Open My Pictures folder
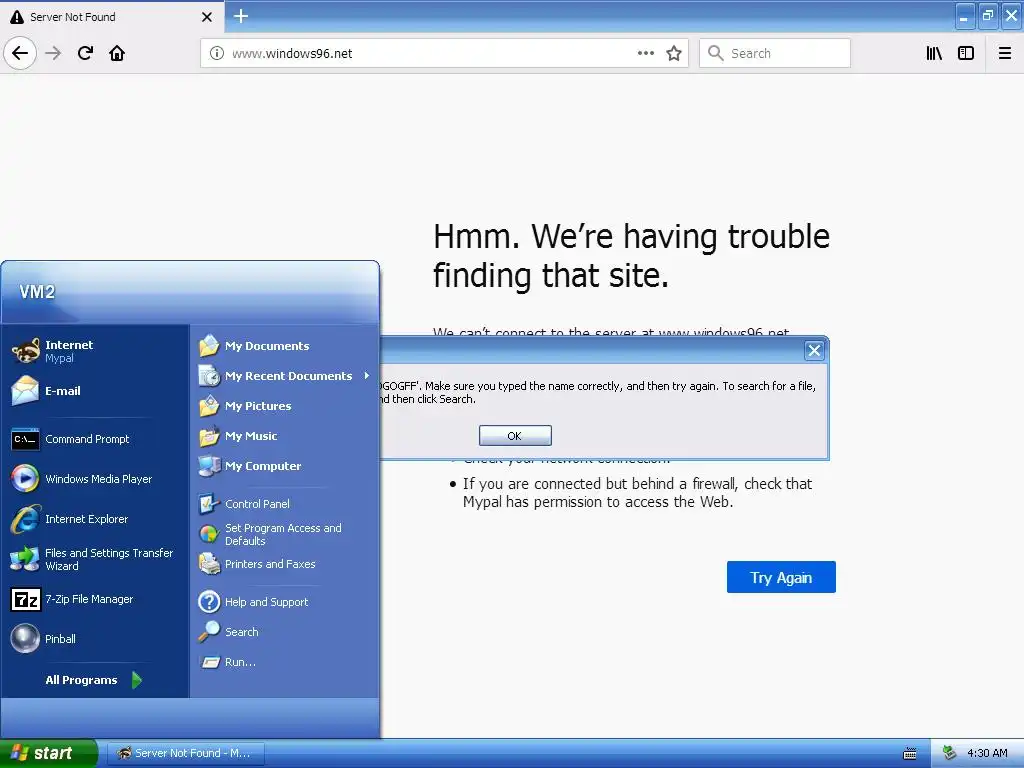This screenshot has width=1024, height=768. pyautogui.click(x=285, y=406)
